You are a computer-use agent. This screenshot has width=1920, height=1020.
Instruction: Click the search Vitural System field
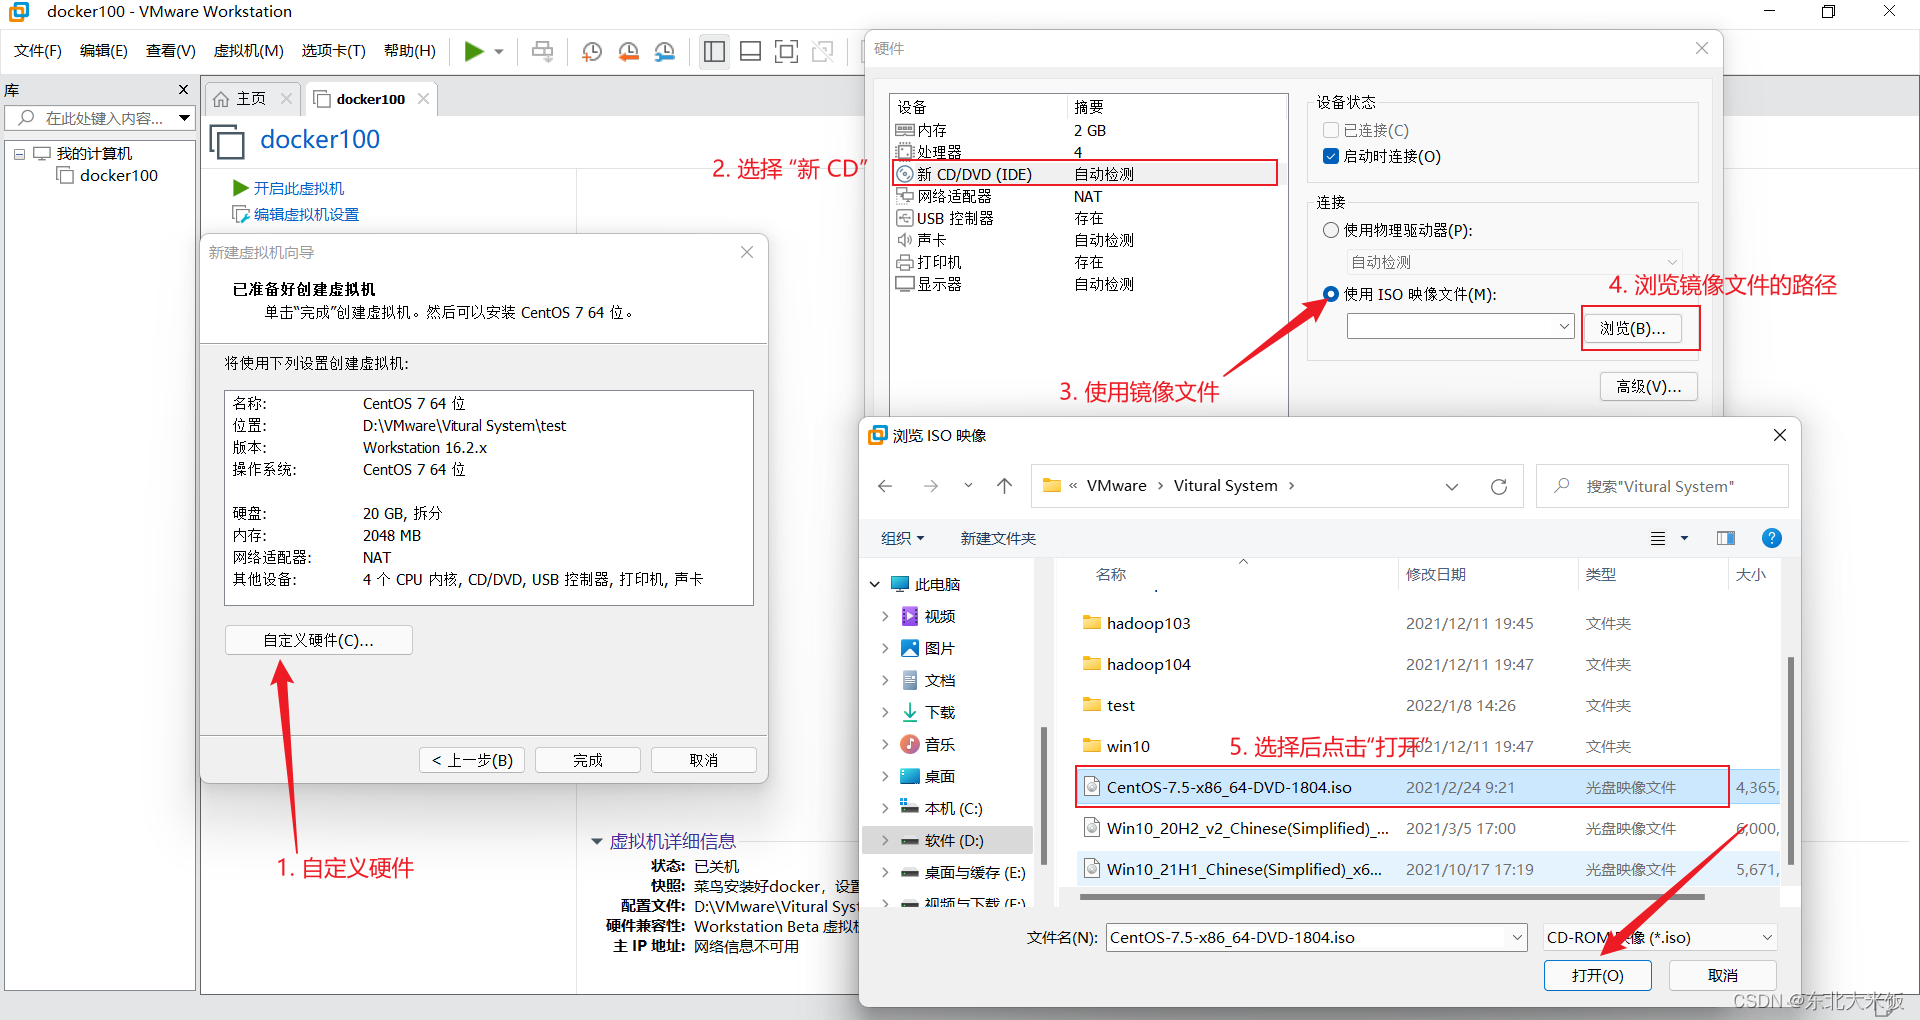(x=1662, y=486)
